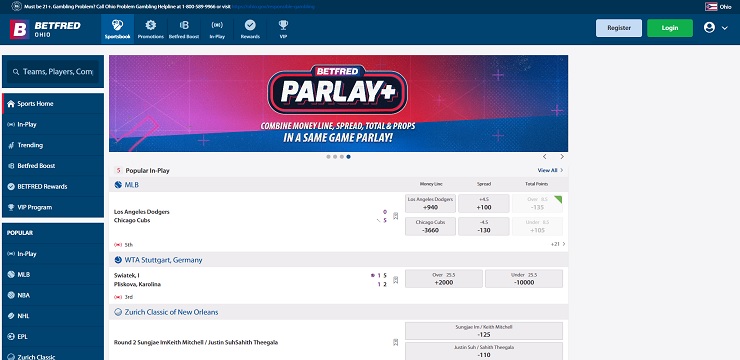Viewport: 740px width, 360px height.
Task: Select spread -4.5 at -130
Action: point(484,226)
